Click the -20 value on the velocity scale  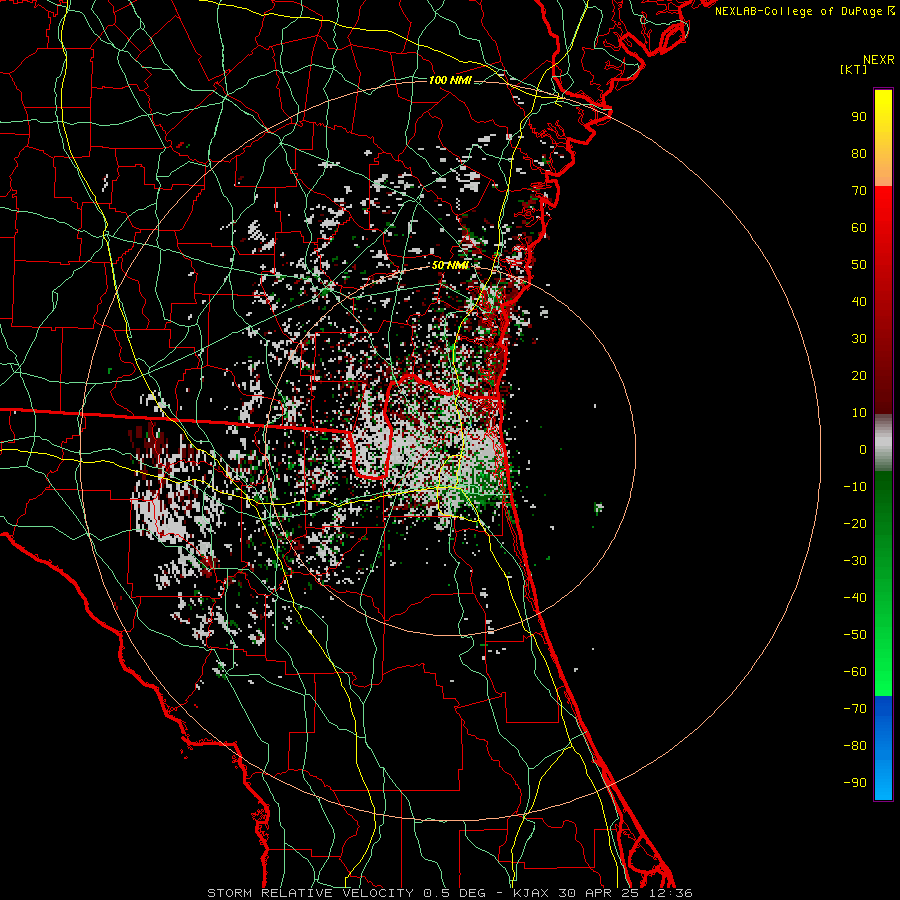click(x=855, y=523)
